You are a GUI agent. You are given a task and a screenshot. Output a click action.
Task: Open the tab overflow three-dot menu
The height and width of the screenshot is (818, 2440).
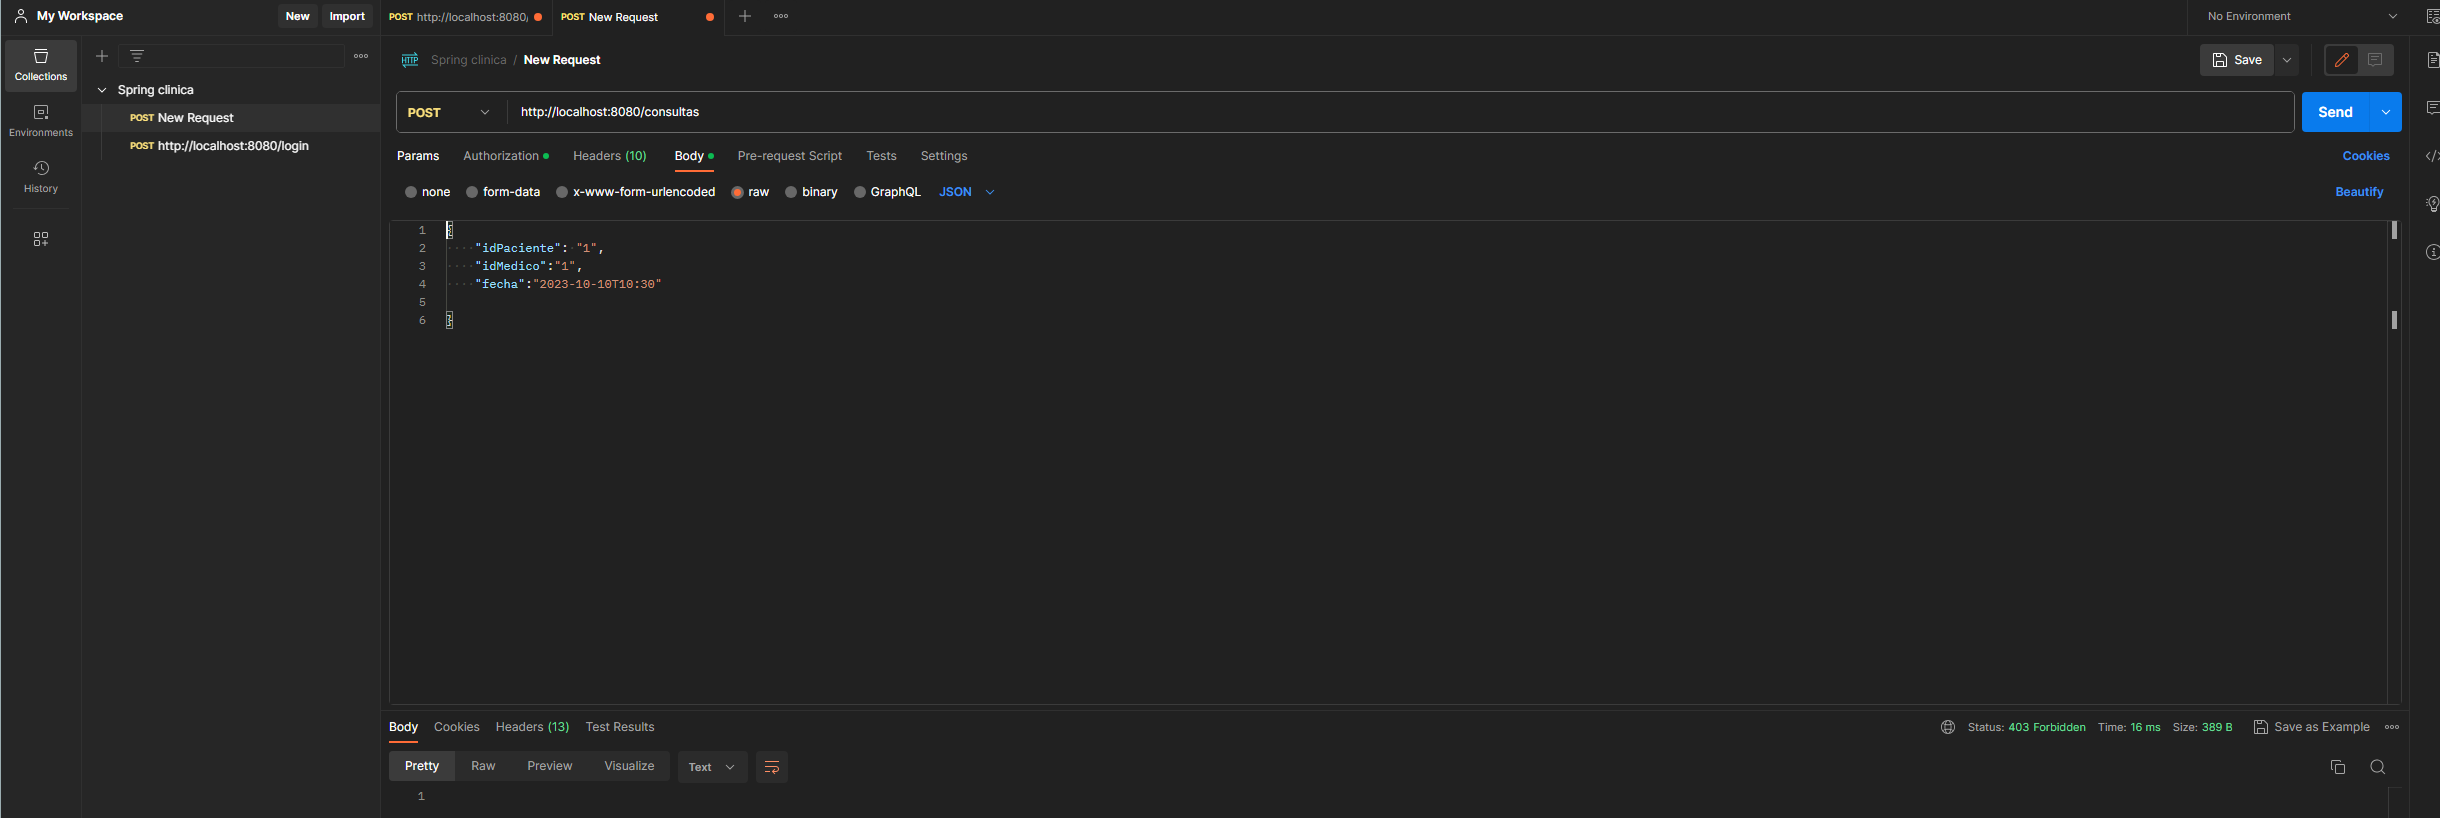tap(781, 16)
